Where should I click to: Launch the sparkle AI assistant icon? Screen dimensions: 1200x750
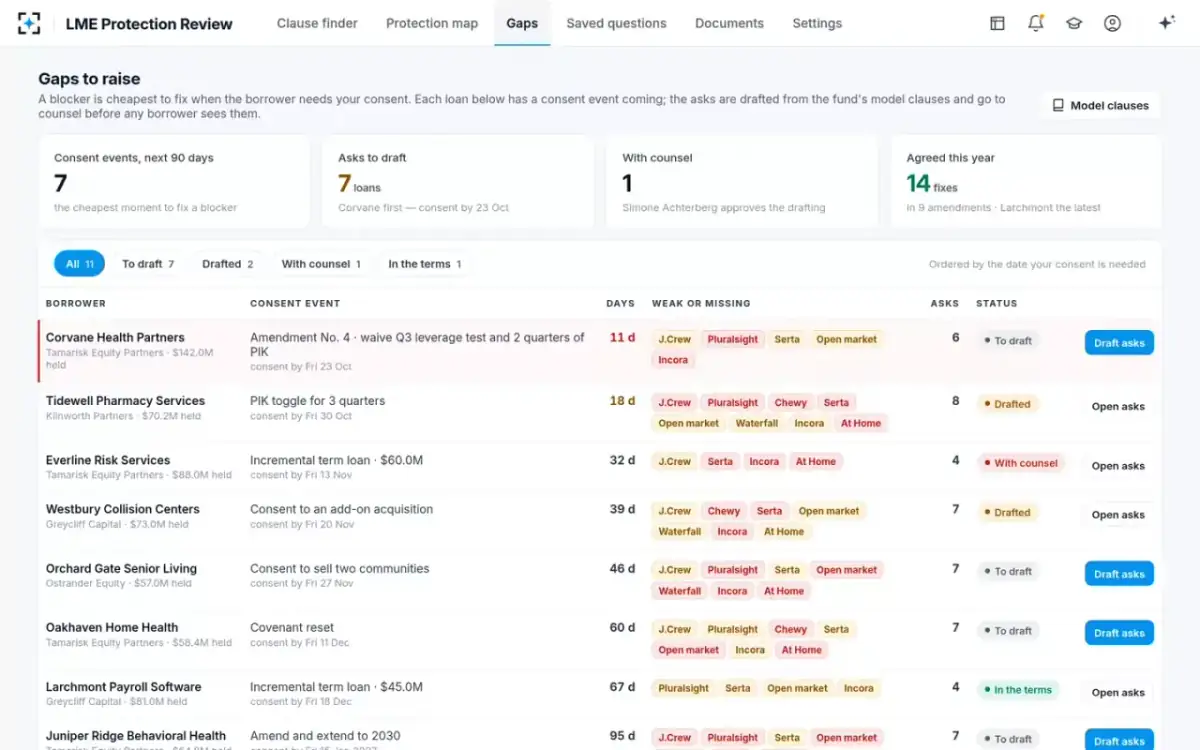(x=1166, y=23)
